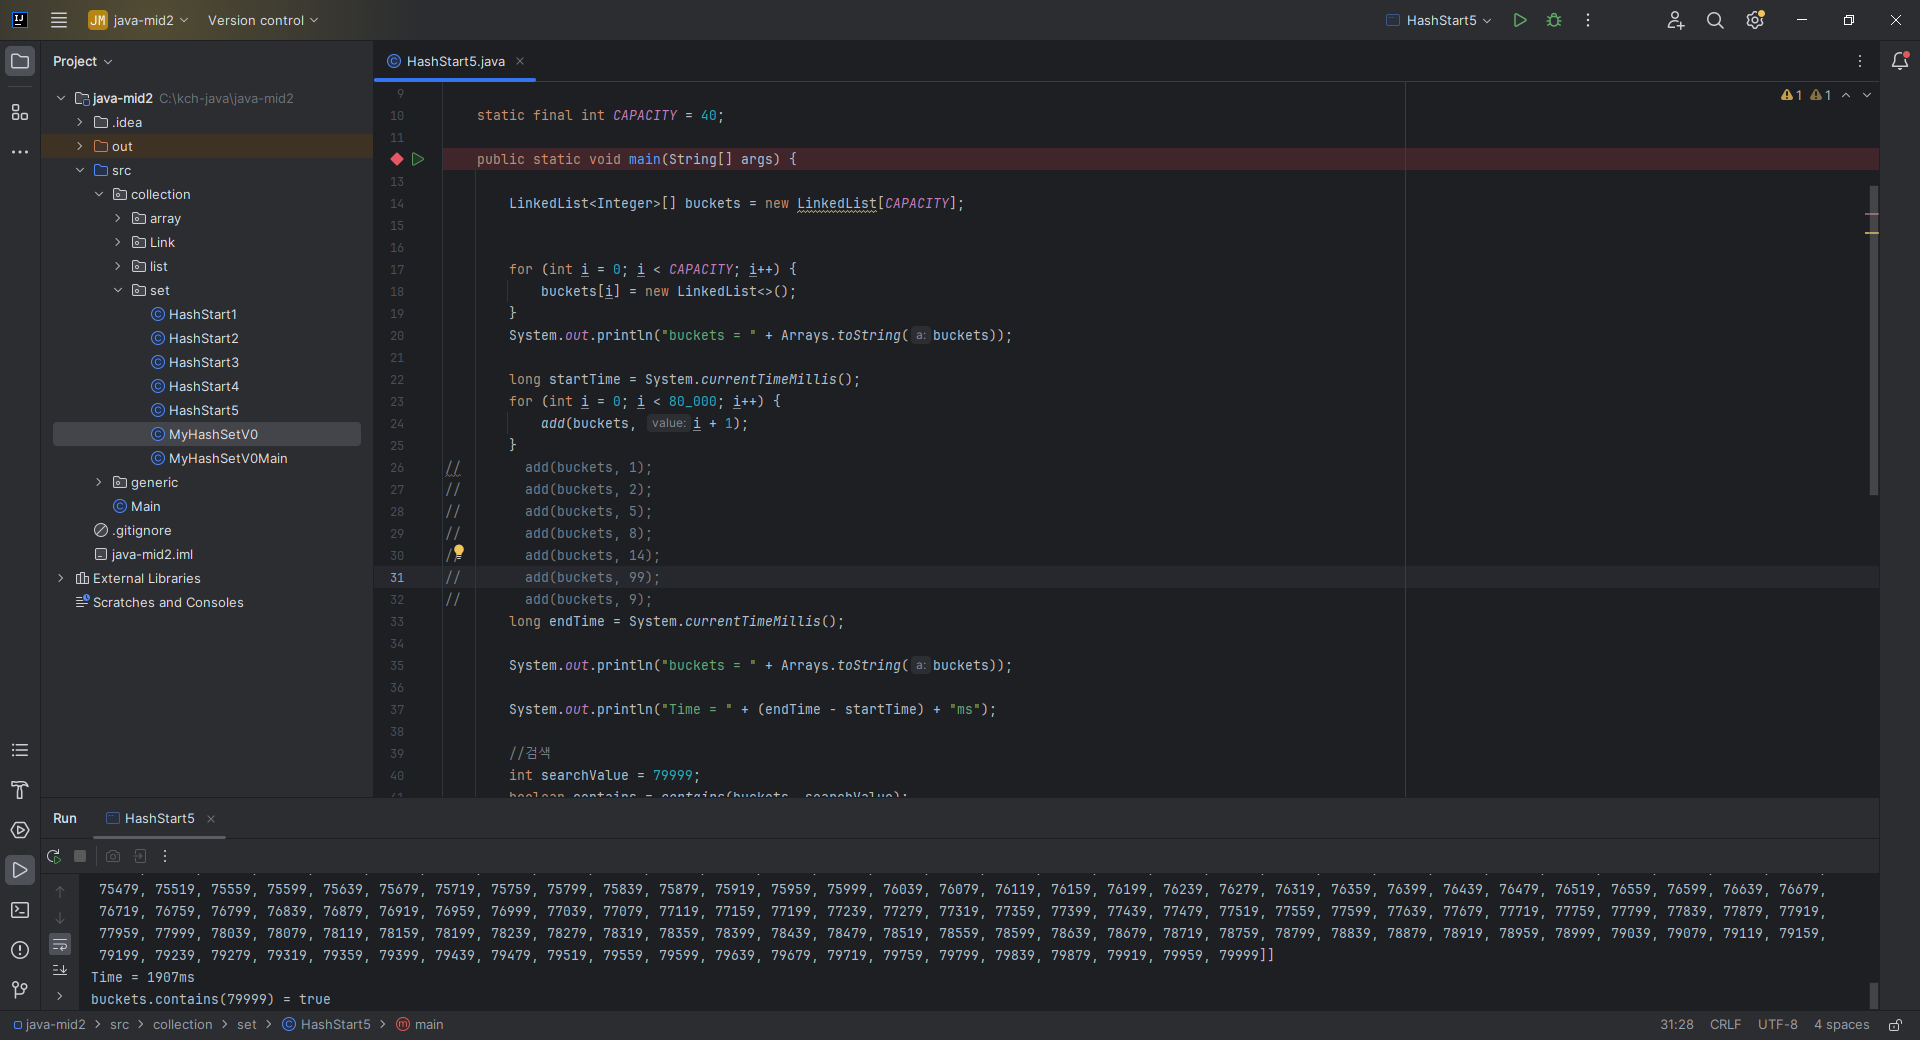
Task: Open Run panel more options
Action: pos(165,856)
